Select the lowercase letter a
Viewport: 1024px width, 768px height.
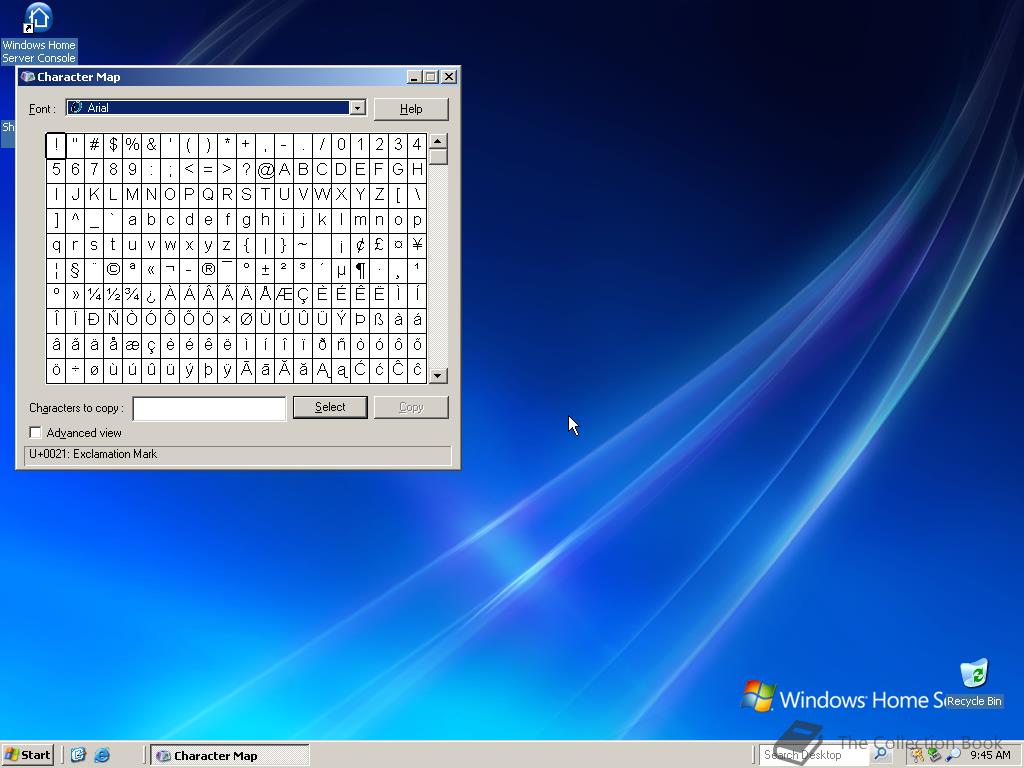point(132,219)
